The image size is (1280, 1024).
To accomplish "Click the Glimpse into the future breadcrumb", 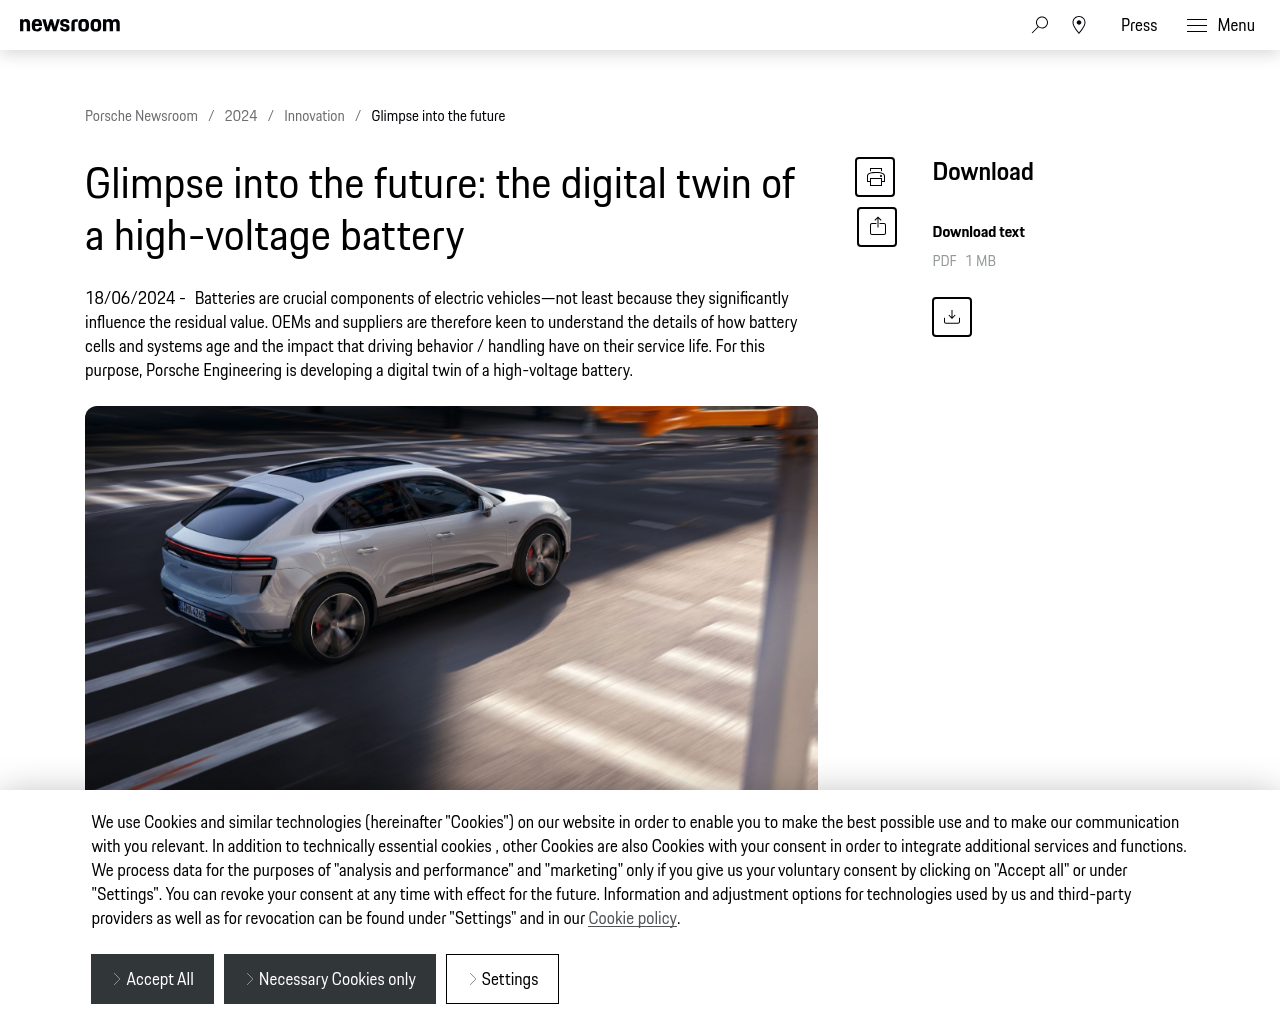I will coord(438,116).
